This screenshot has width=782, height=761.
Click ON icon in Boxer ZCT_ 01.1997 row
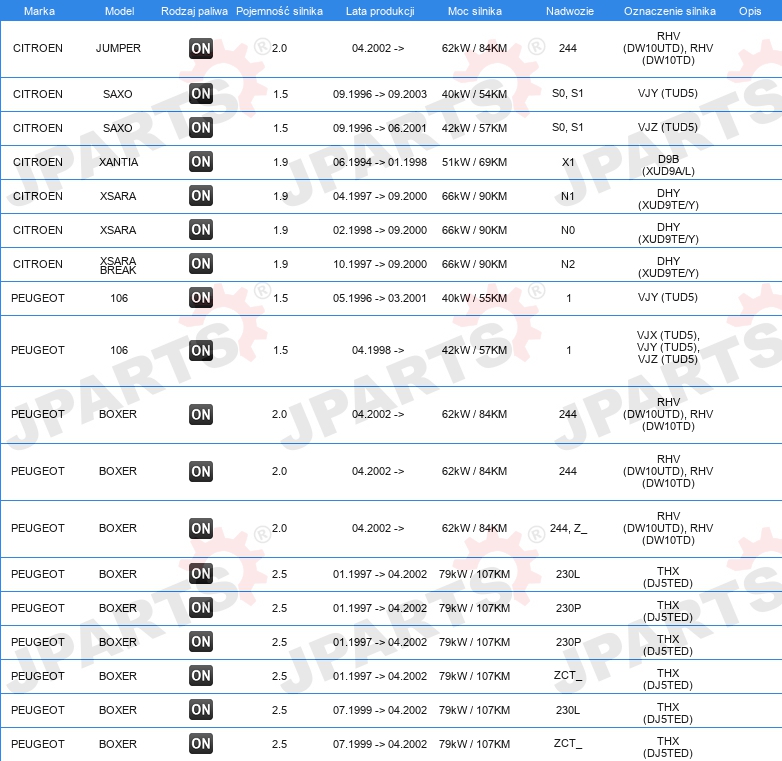pos(201,675)
